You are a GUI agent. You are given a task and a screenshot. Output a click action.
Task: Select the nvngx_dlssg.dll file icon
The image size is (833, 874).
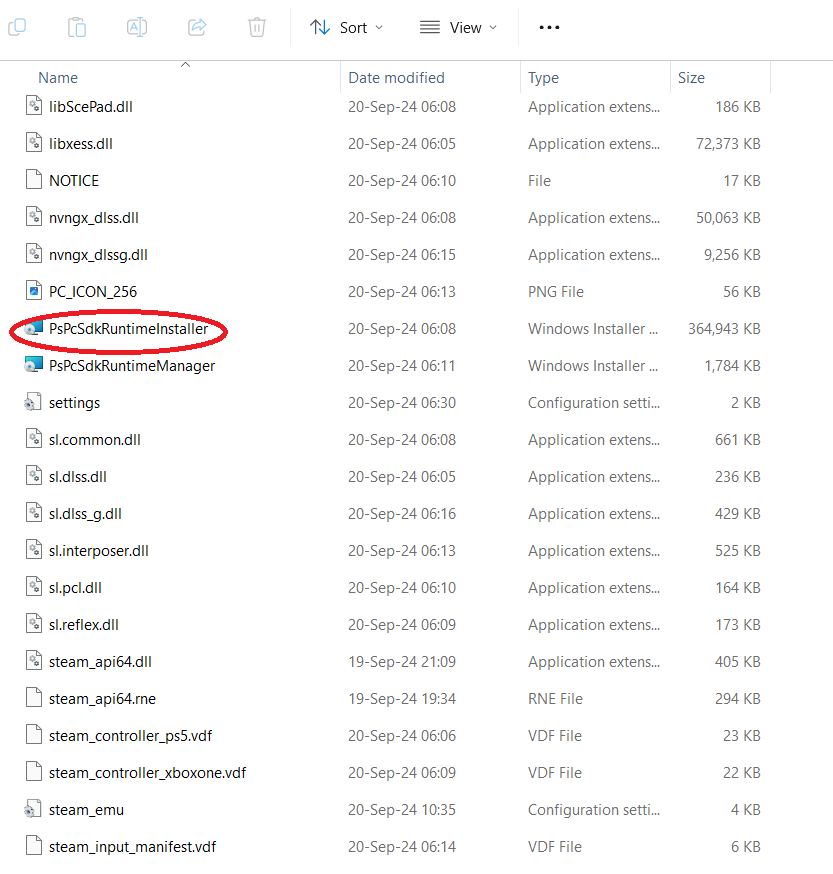34,254
